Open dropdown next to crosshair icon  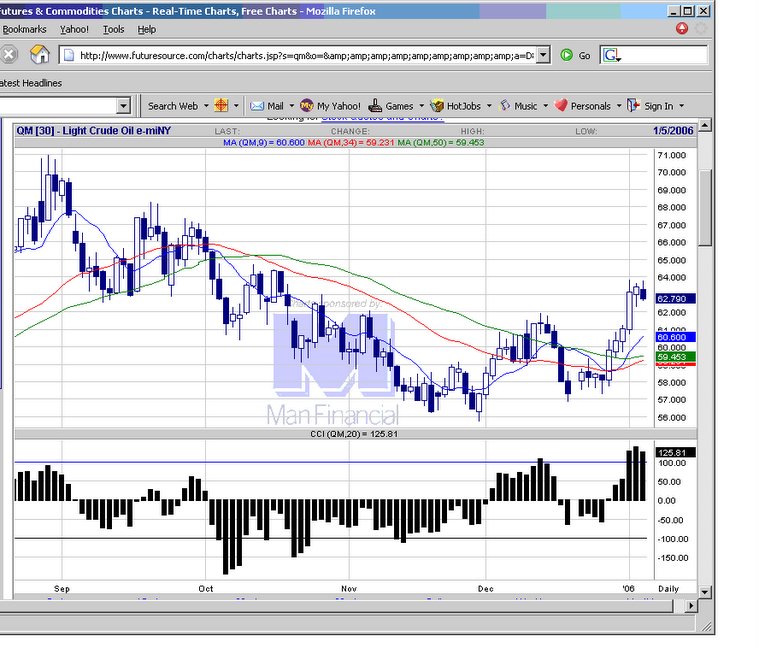coord(236,106)
